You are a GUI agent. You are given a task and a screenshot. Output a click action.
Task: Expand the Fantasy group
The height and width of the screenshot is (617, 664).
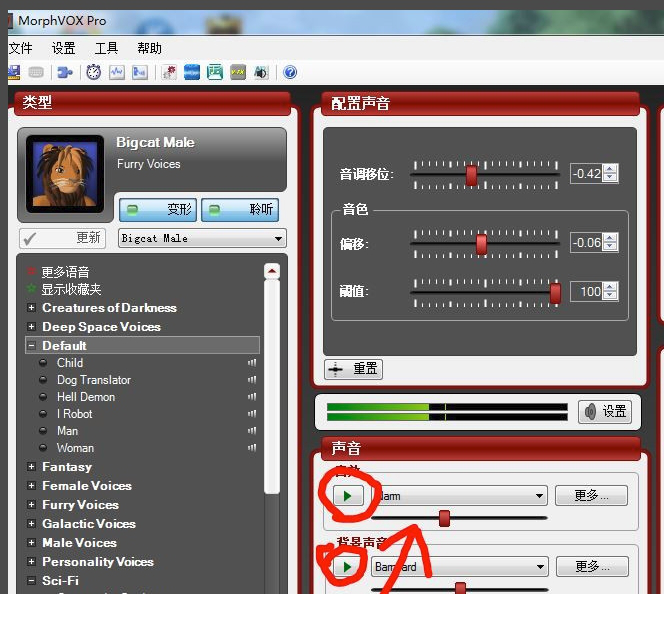pyautogui.click(x=31, y=467)
